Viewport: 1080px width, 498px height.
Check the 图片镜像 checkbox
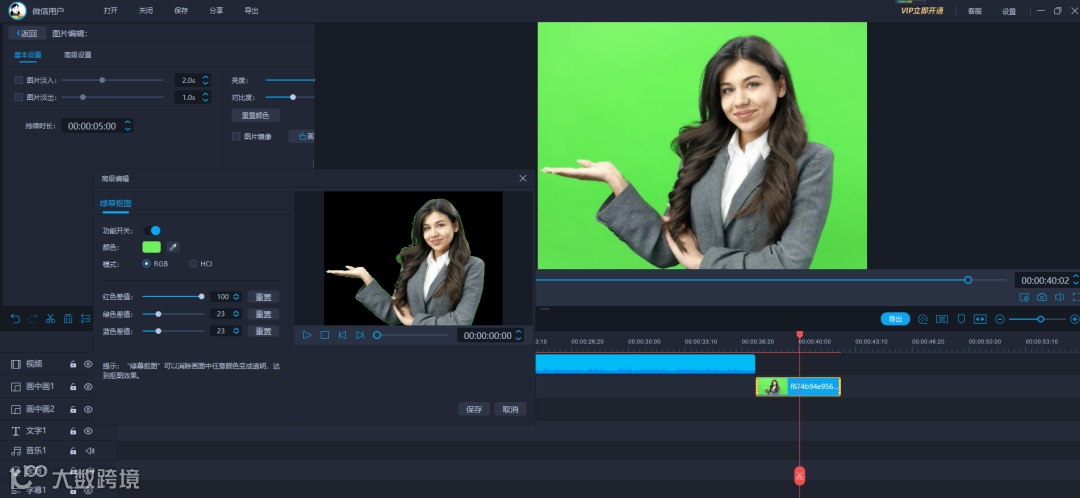point(236,136)
